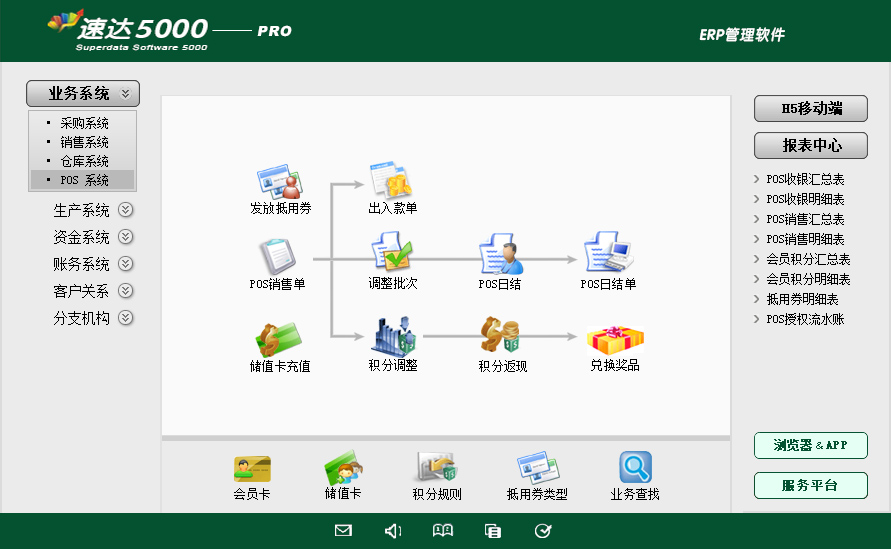Open the POS日结单 computer icon

[609, 252]
